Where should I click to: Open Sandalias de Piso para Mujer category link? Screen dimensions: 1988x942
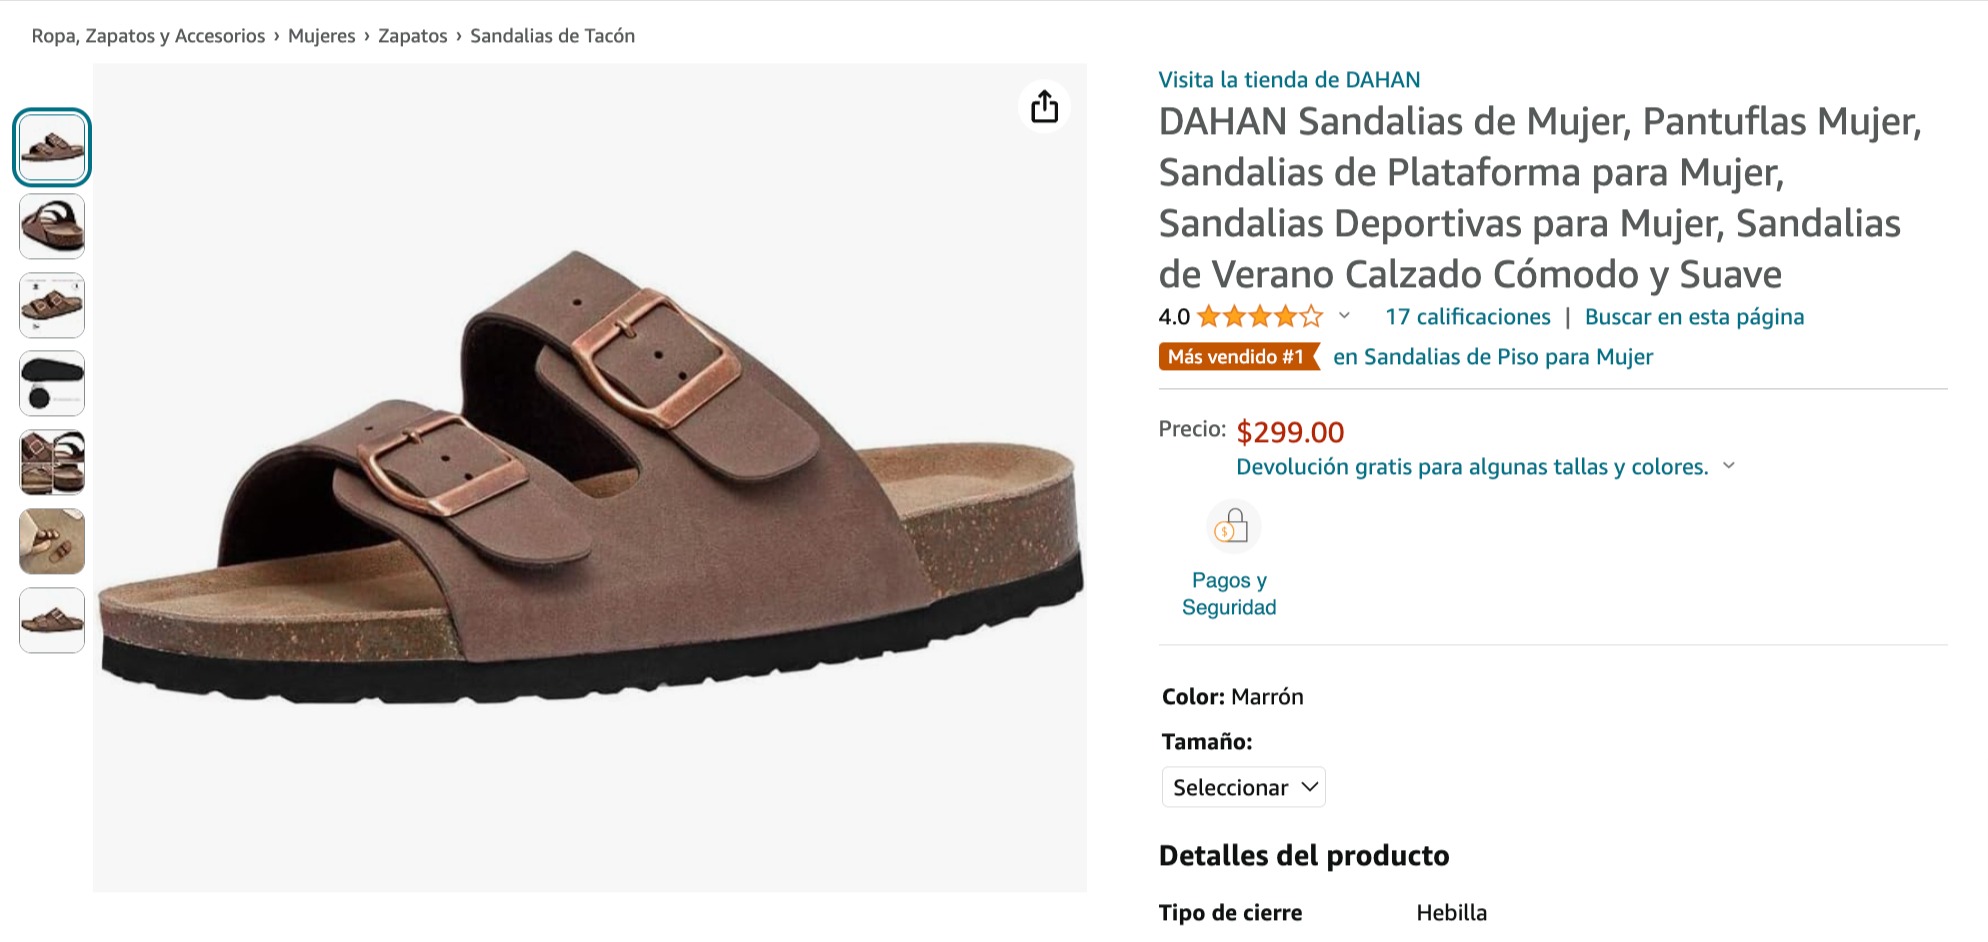tap(1493, 357)
